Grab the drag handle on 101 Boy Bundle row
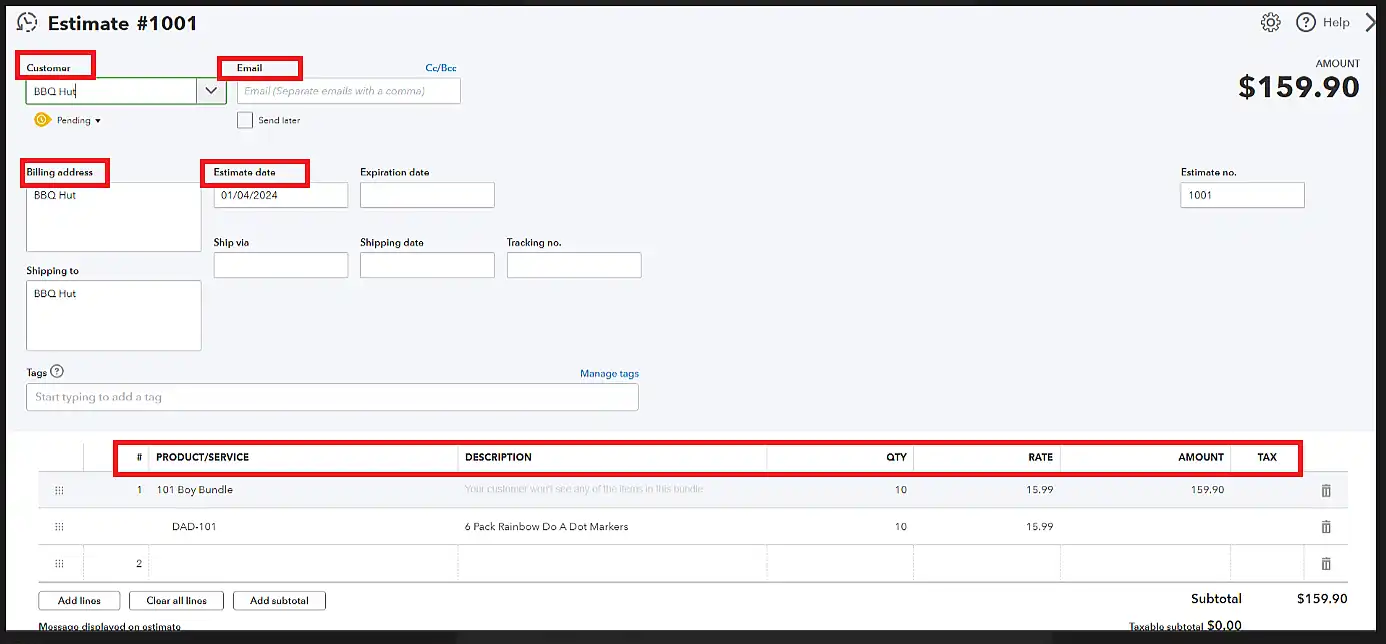1386x644 pixels. click(x=59, y=490)
